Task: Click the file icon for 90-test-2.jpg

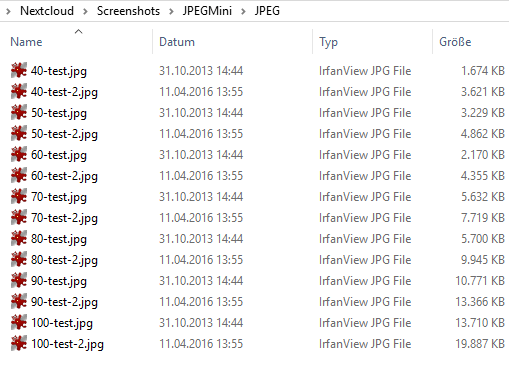Action: pos(19,301)
